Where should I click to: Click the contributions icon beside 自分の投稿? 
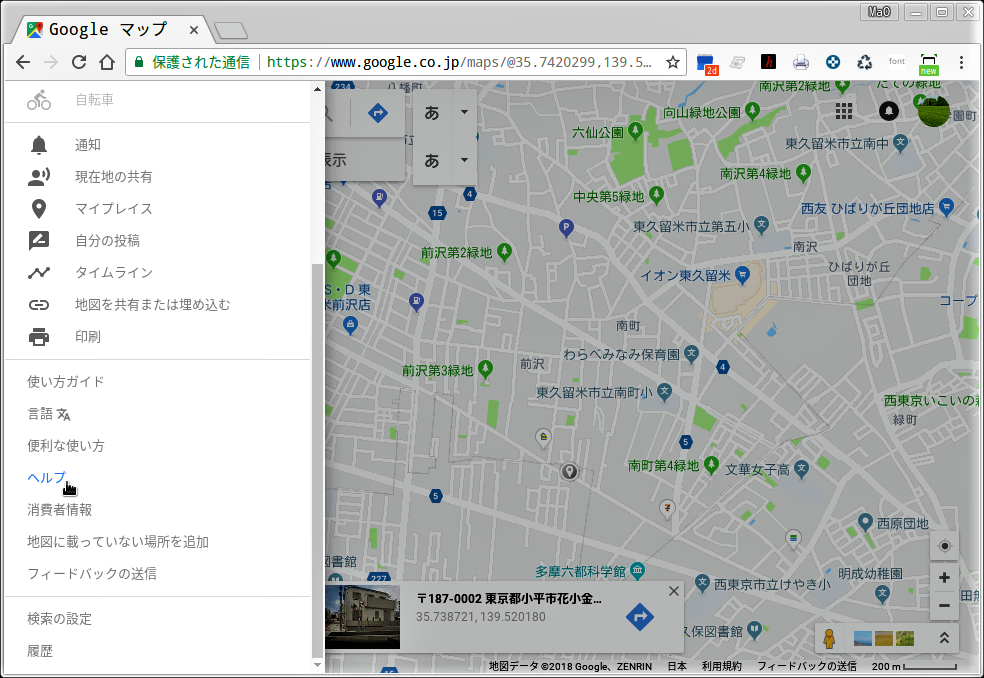[39, 240]
